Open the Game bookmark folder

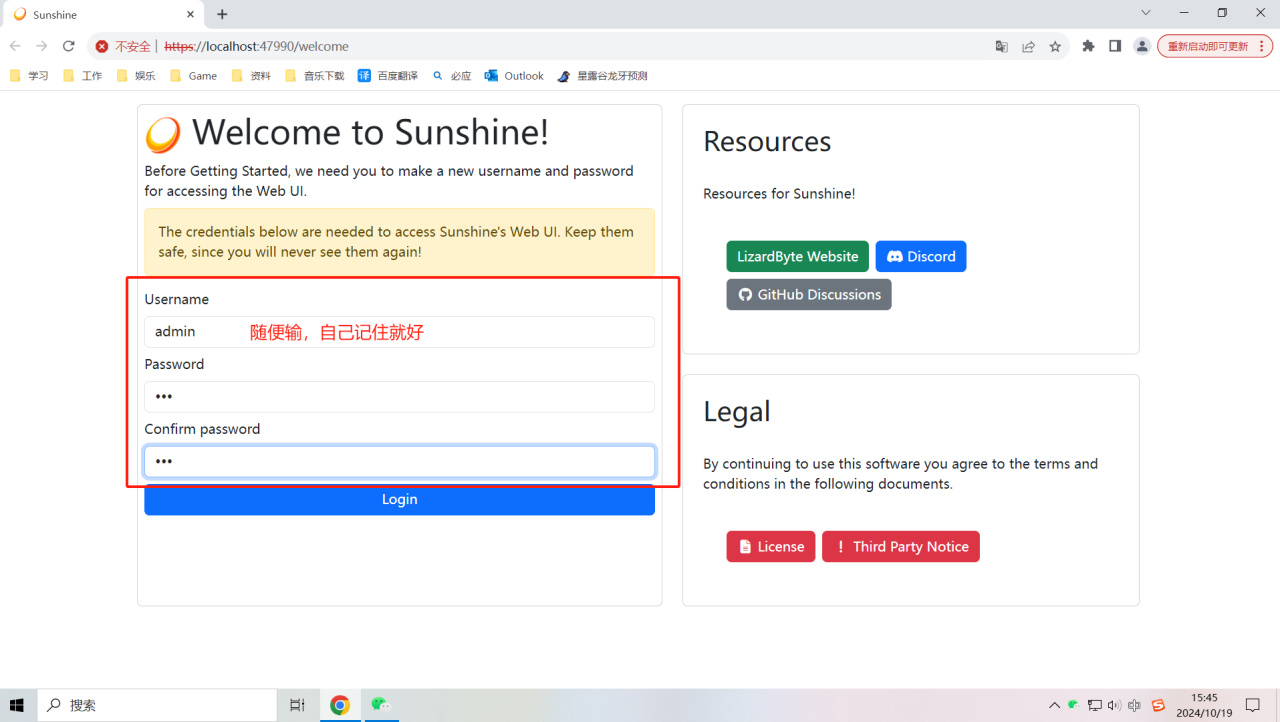click(194, 76)
